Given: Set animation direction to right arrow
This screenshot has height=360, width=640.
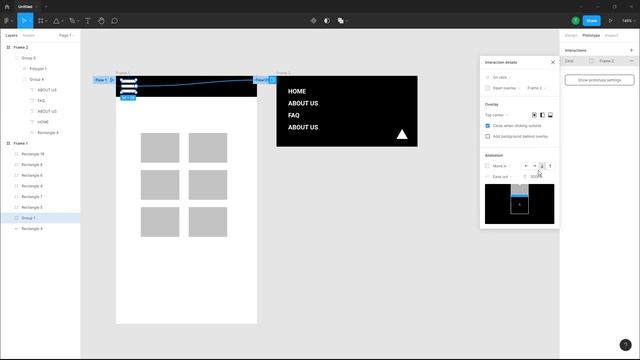Looking at the screenshot, I should pyautogui.click(x=534, y=166).
